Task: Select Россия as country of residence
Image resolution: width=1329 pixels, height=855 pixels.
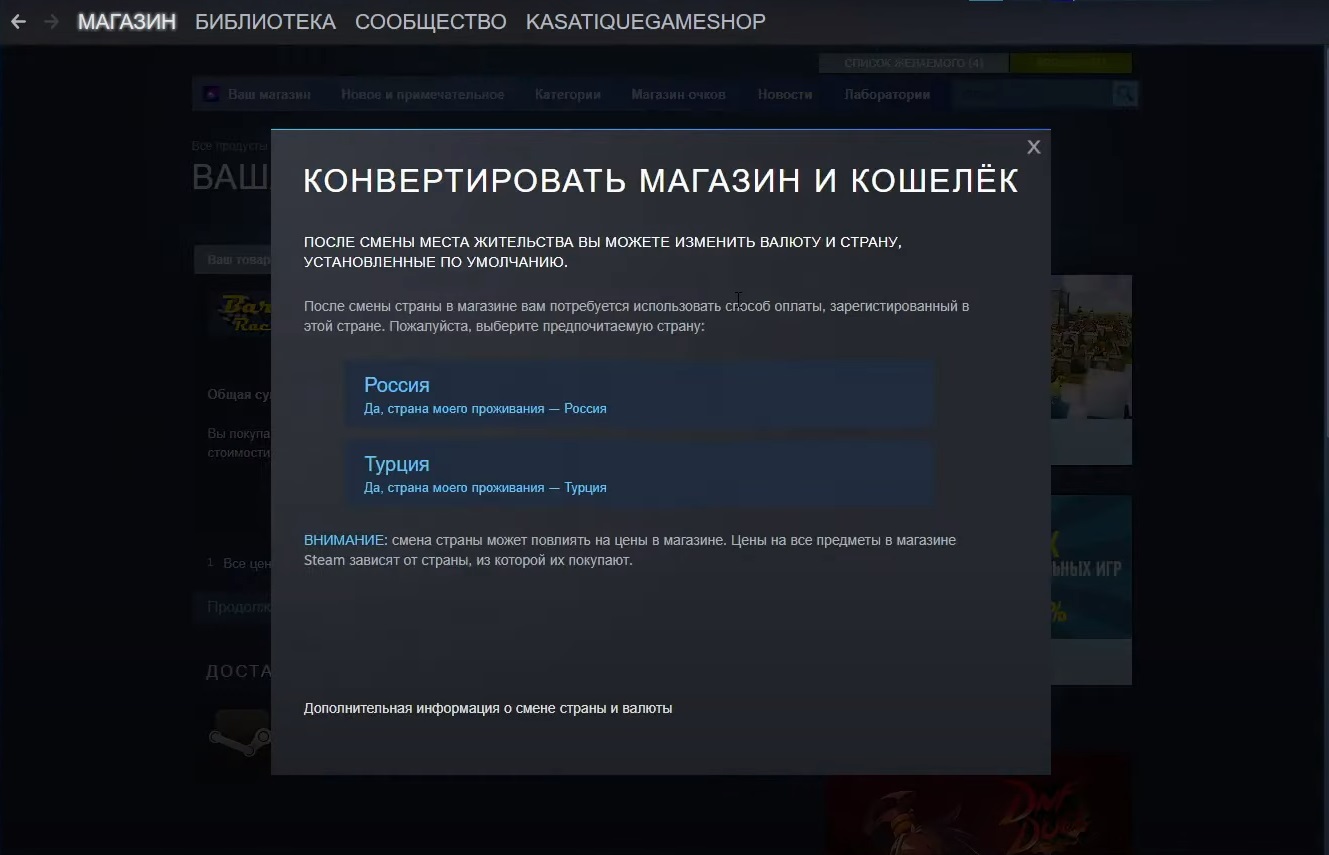Action: (639, 394)
